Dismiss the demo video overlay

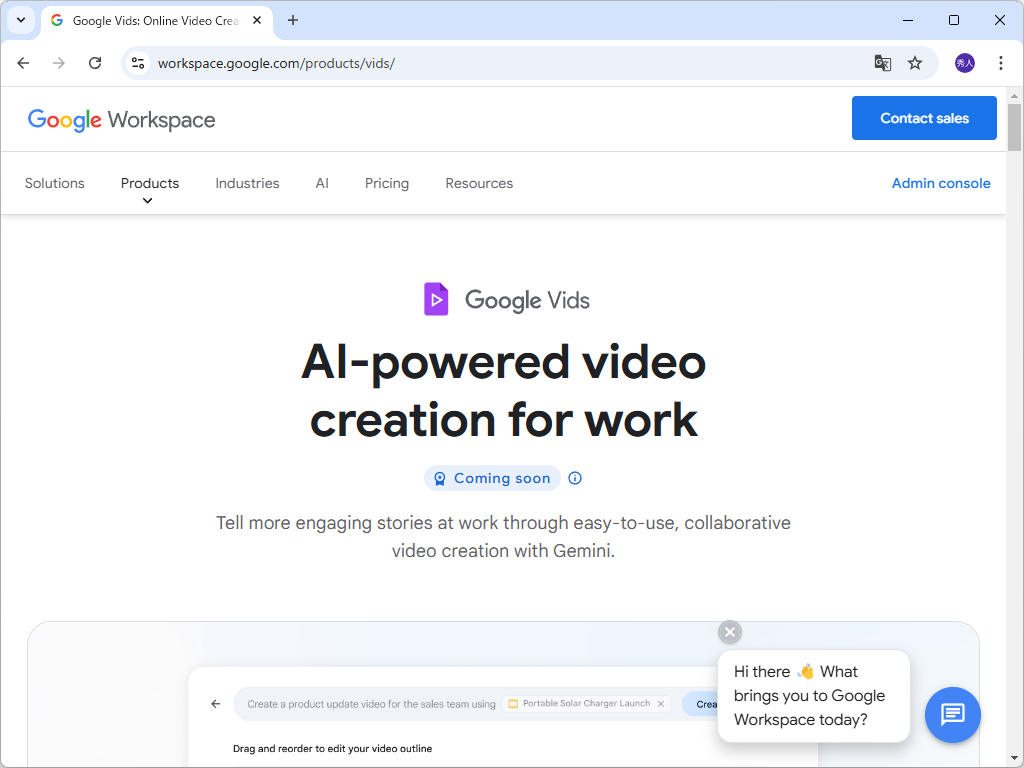coord(729,631)
